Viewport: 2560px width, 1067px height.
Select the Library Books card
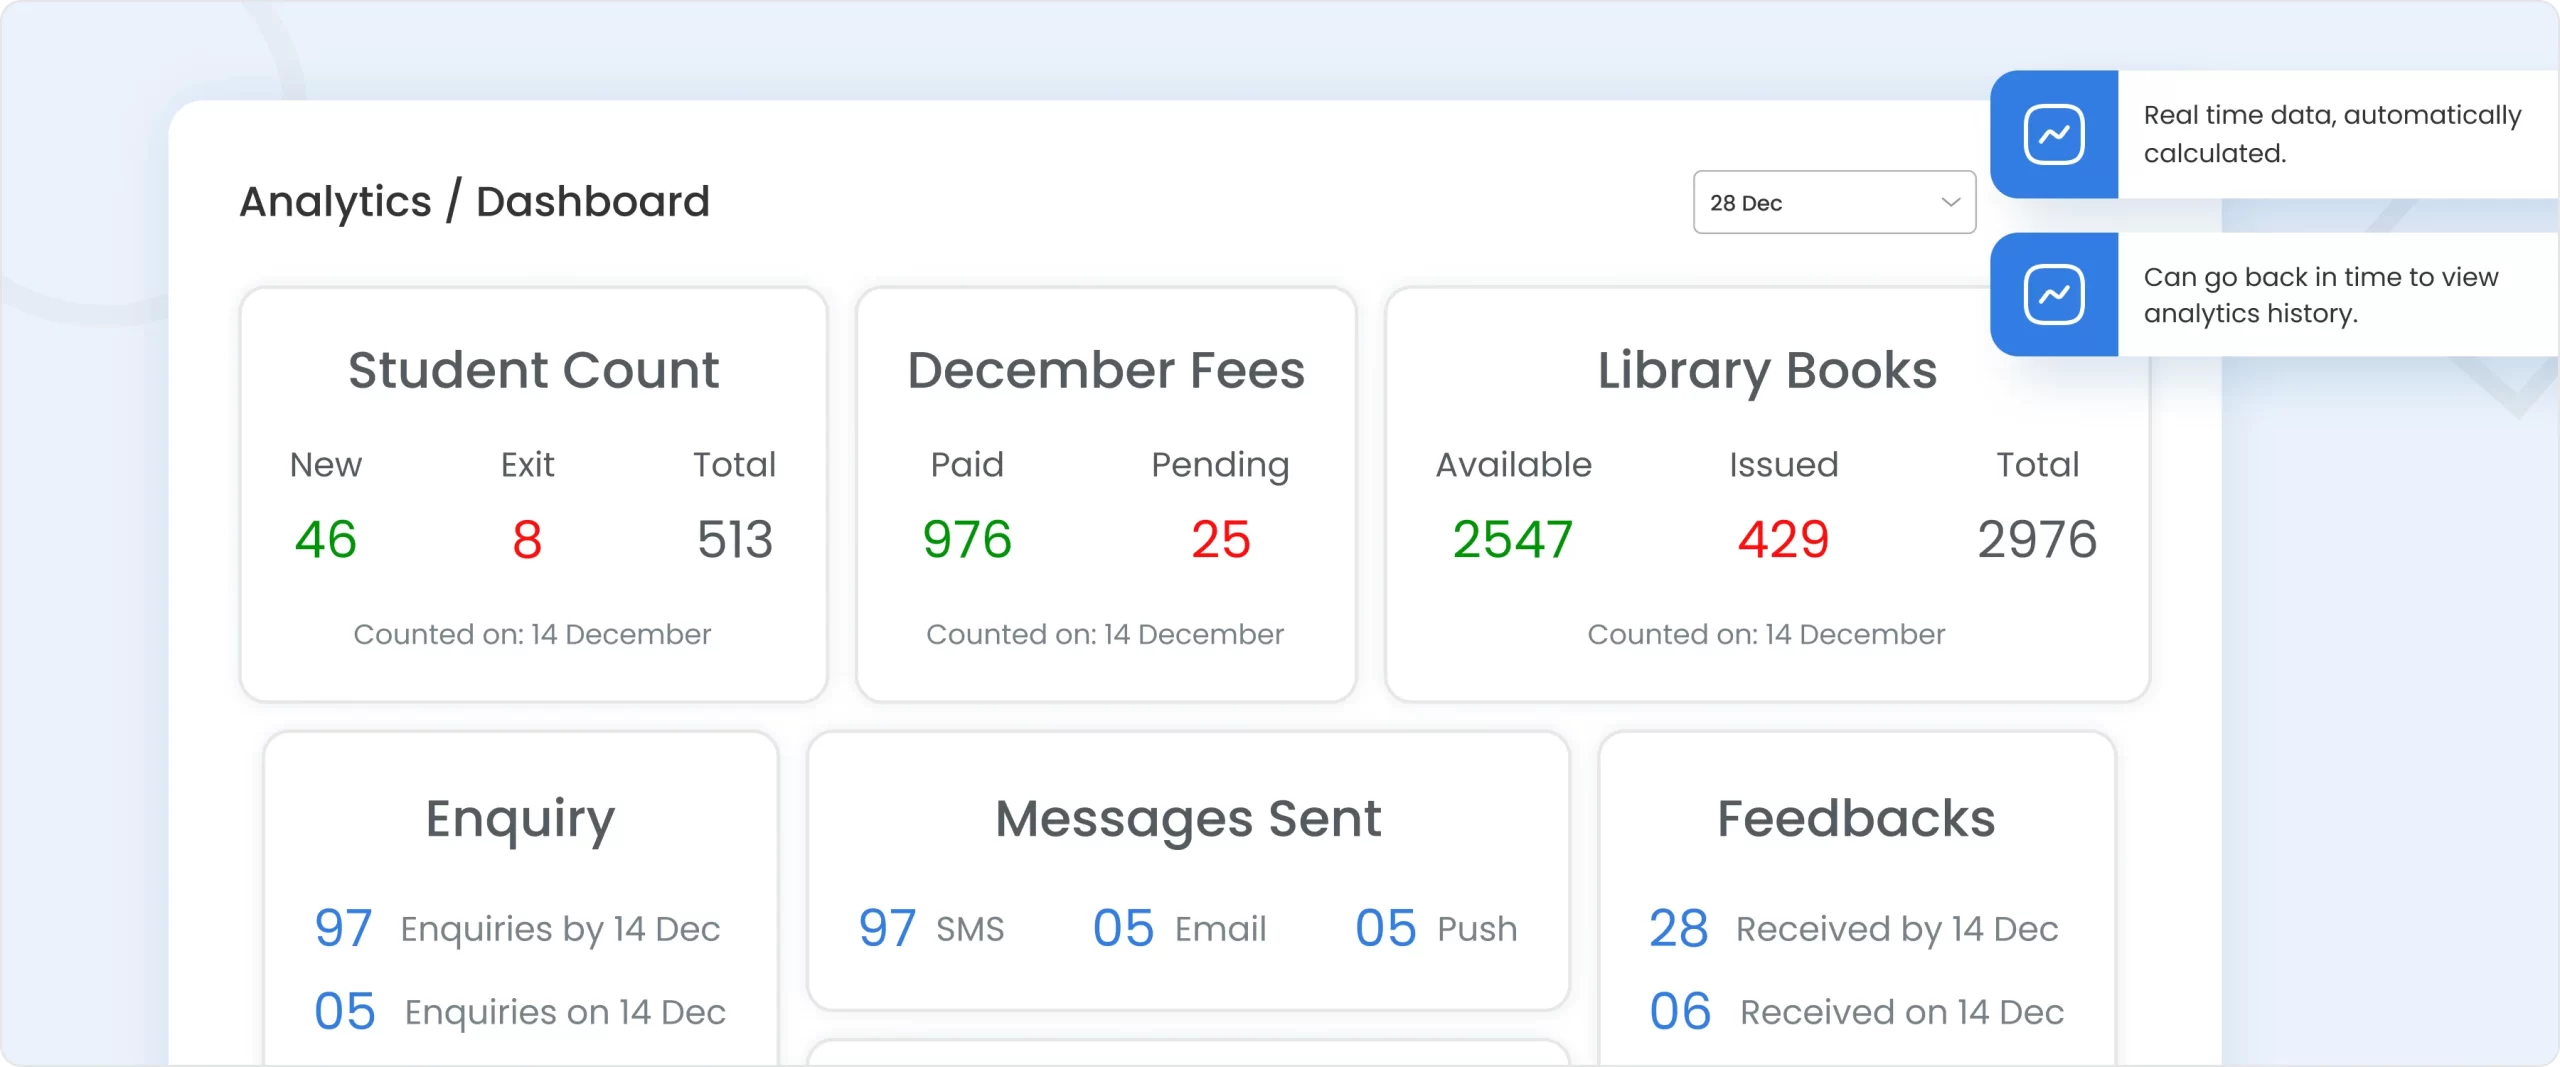point(1767,495)
